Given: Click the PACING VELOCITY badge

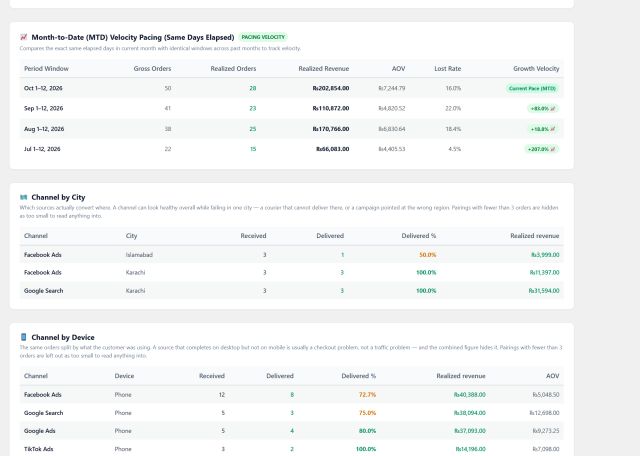Looking at the screenshot, I should coord(263,37).
